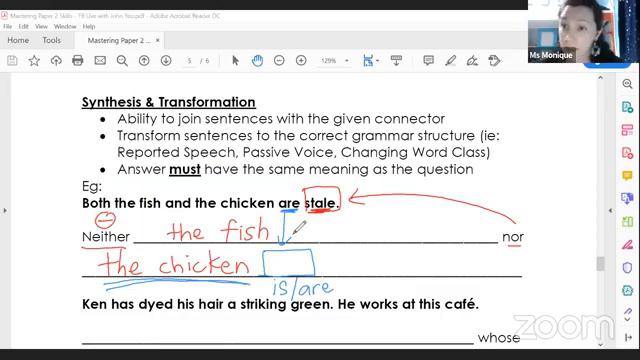Add a comment bubble
This screenshot has width=640, height=360.
(x=429, y=61)
